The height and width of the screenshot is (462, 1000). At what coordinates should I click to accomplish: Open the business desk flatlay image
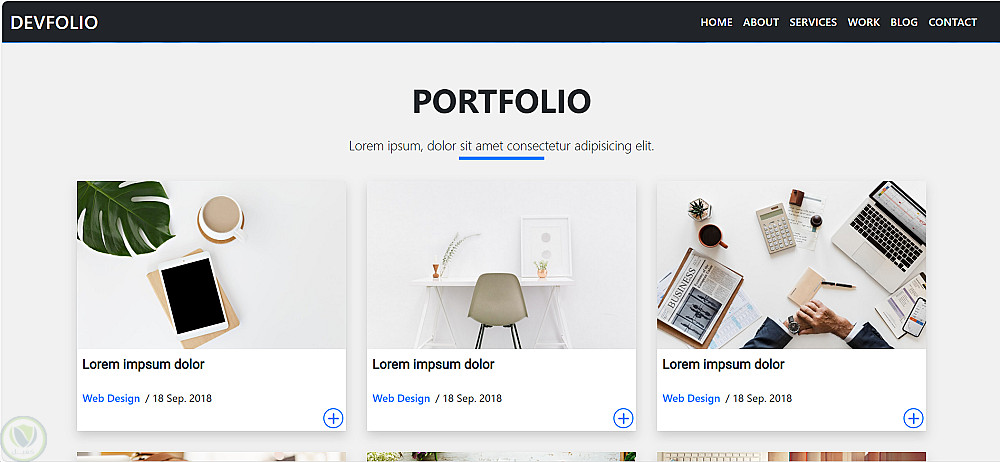791,265
